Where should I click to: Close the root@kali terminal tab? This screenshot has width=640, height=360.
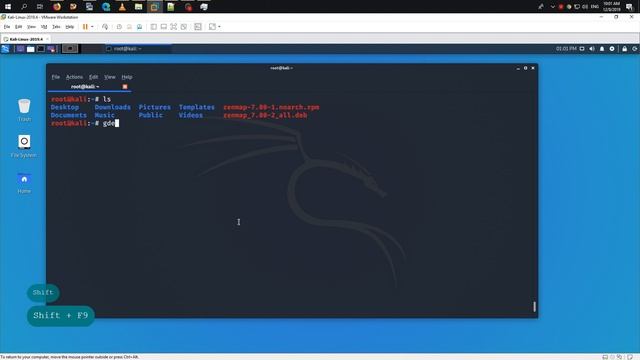pyautogui.click(x=125, y=87)
